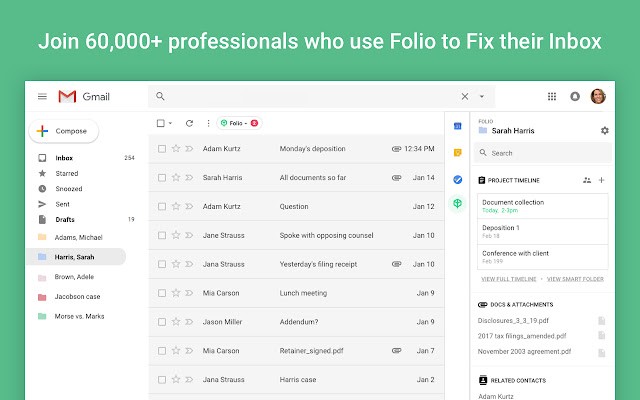Image resolution: width=640 pixels, height=400 pixels.
Task: Open Google Keep side panel icon
Action: click(457, 153)
